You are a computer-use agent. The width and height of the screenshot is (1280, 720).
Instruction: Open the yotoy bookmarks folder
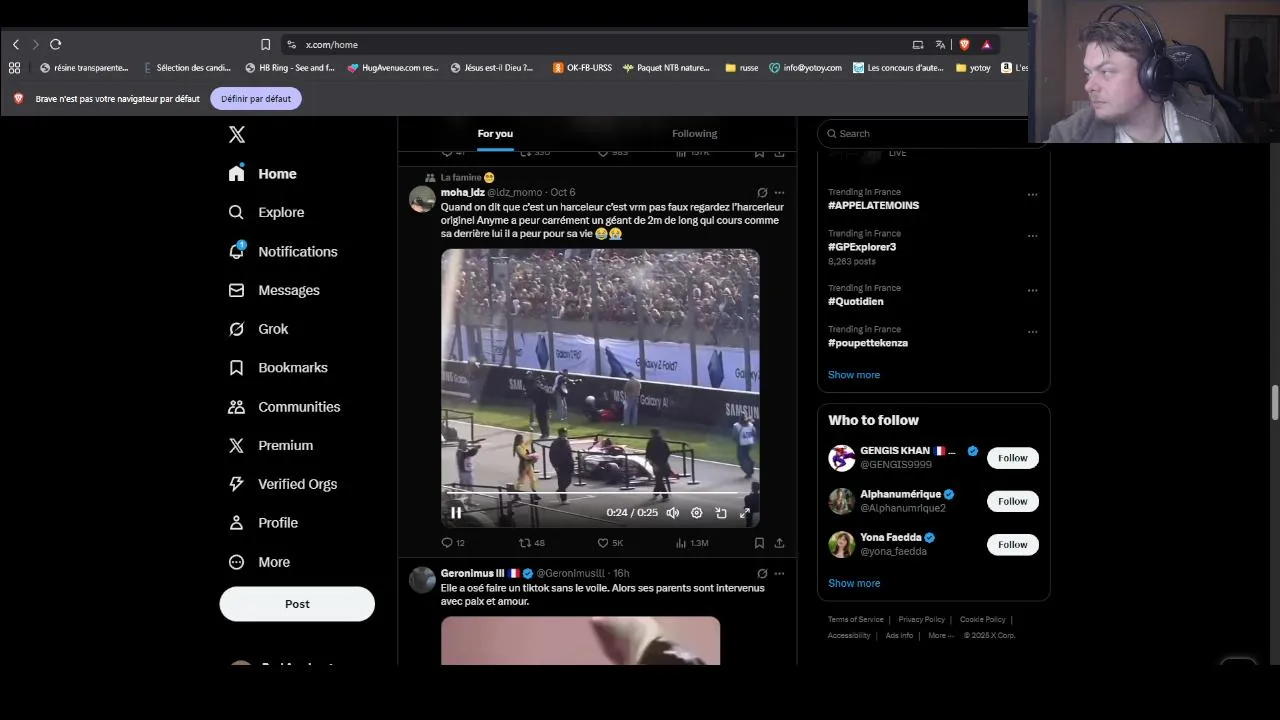(x=973, y=68)
